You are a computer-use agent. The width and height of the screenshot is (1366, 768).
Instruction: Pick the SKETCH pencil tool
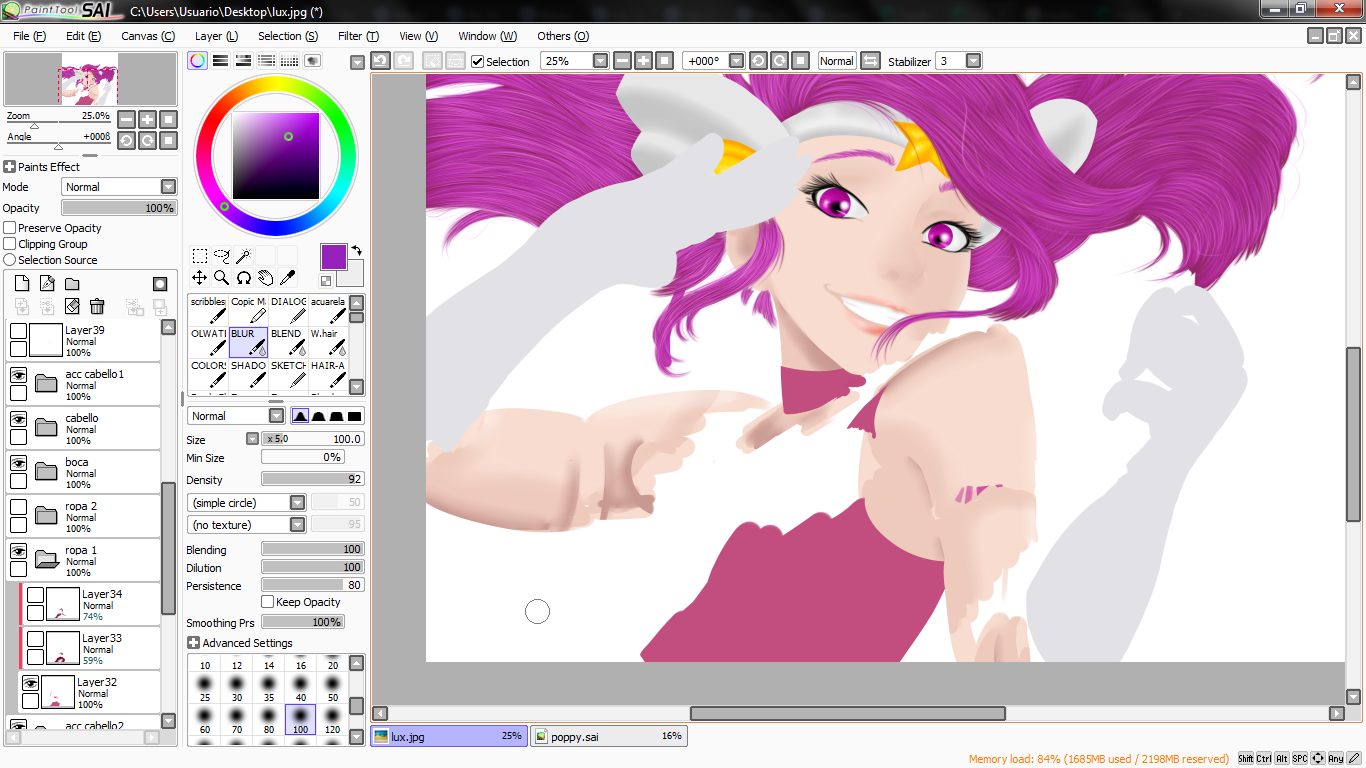click(288, 375)
